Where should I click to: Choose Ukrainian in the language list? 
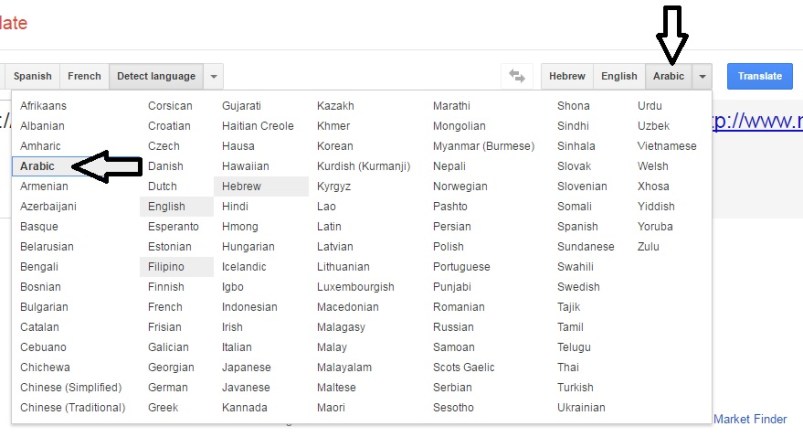pos(580,407)
